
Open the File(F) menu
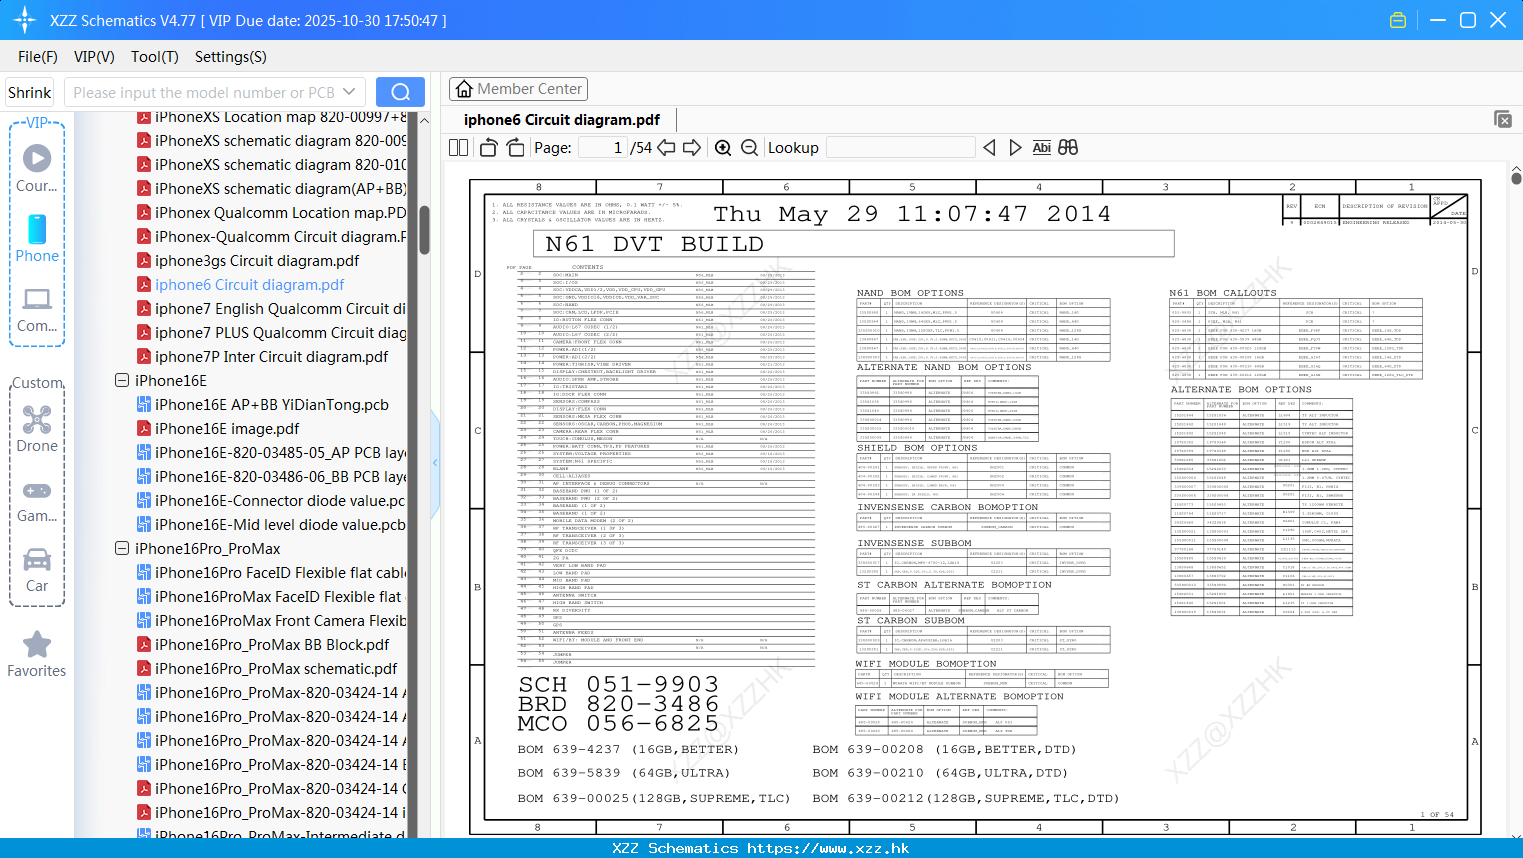pos(38,57)
